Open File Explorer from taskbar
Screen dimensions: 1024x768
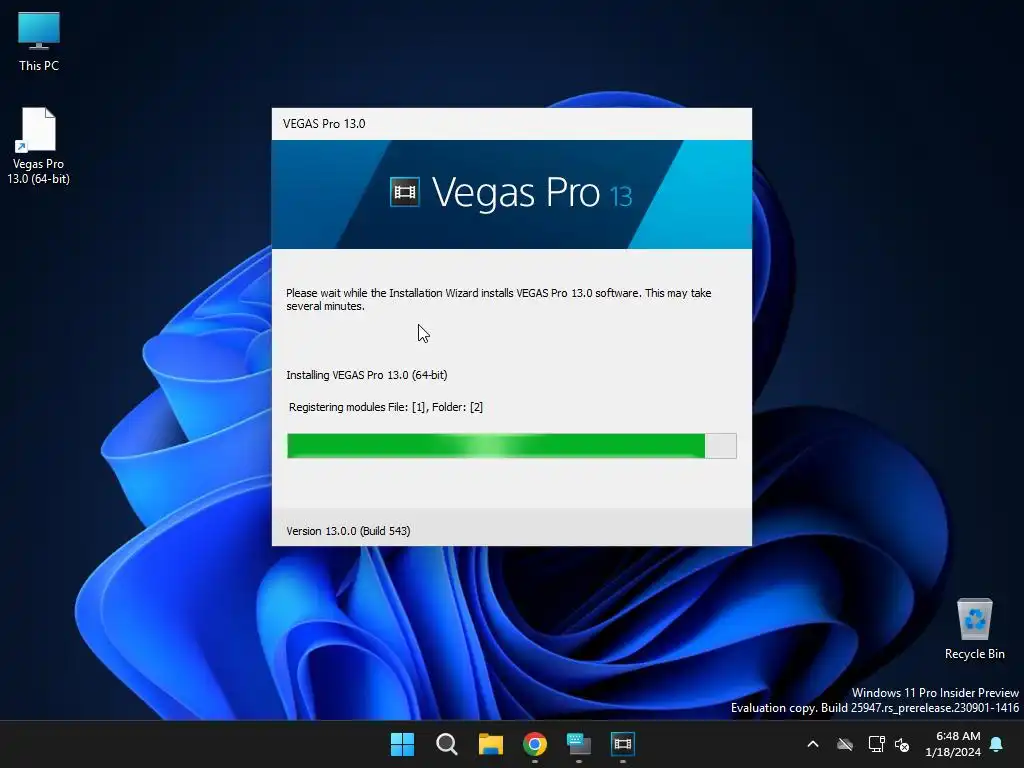490,744
